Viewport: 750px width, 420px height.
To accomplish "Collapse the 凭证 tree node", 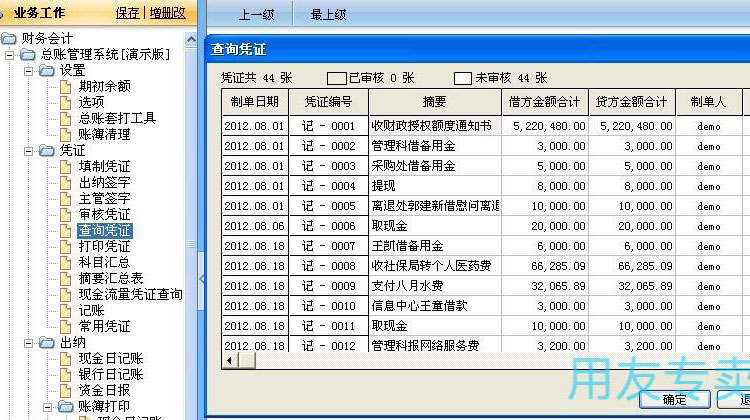I will pyautogui.click(x=29, y=152).
